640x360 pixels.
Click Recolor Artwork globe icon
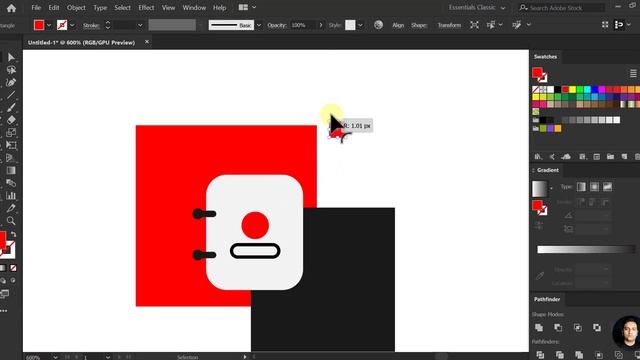(378, 25)
